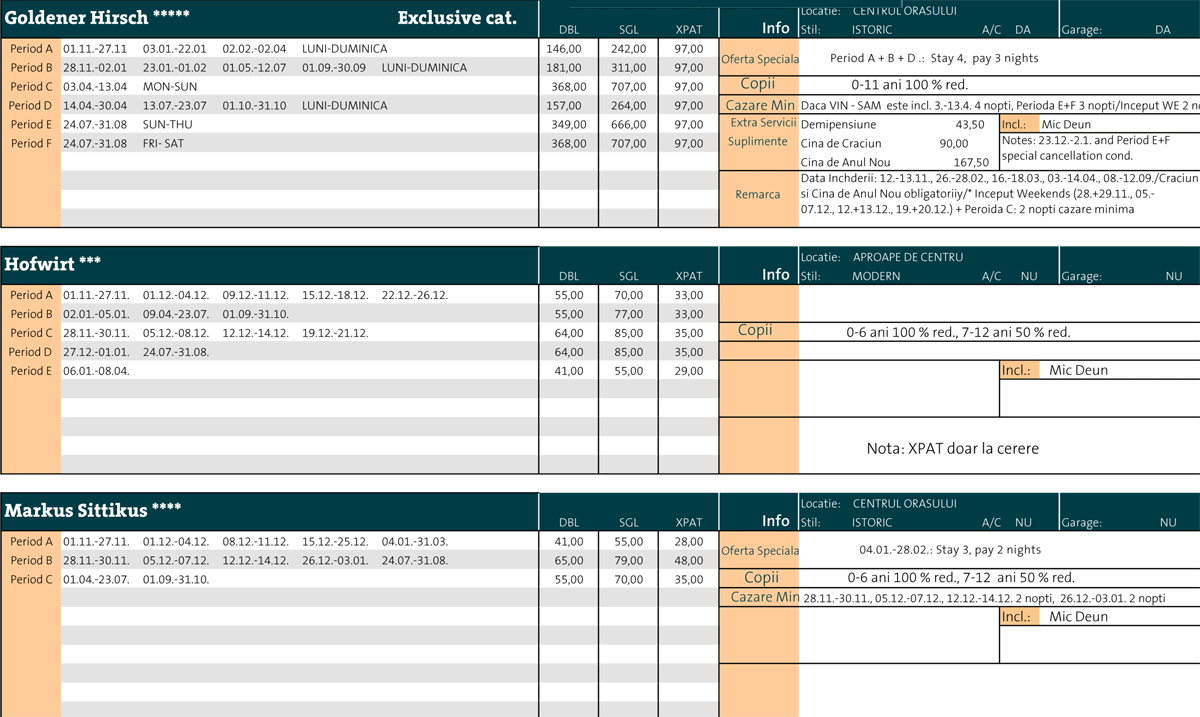
Task: Select Cazare Min label in Markus Sittikus
Action: (x=764, y=597)
